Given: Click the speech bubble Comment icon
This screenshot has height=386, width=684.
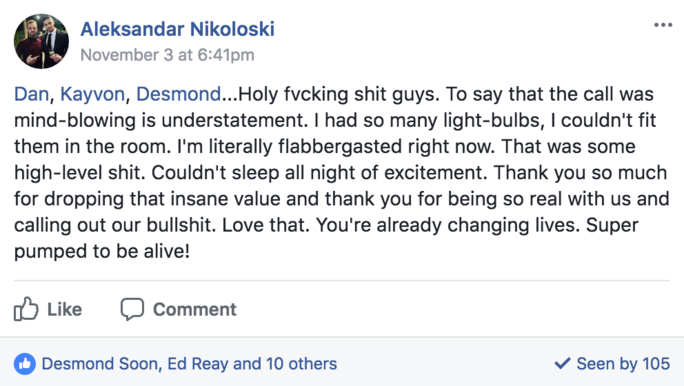Looking at the screenshot, I should click(x=132, y=309).
